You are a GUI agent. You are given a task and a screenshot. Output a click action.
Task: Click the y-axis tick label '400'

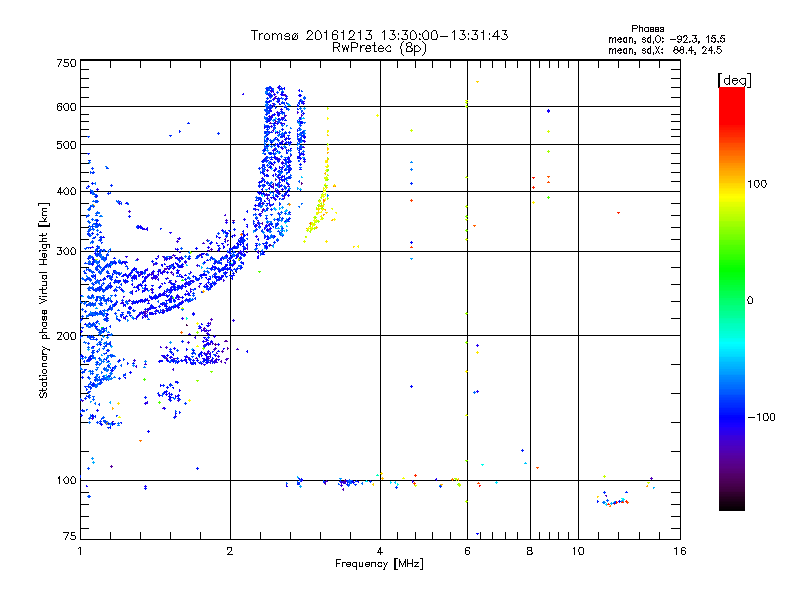[66, 191]
